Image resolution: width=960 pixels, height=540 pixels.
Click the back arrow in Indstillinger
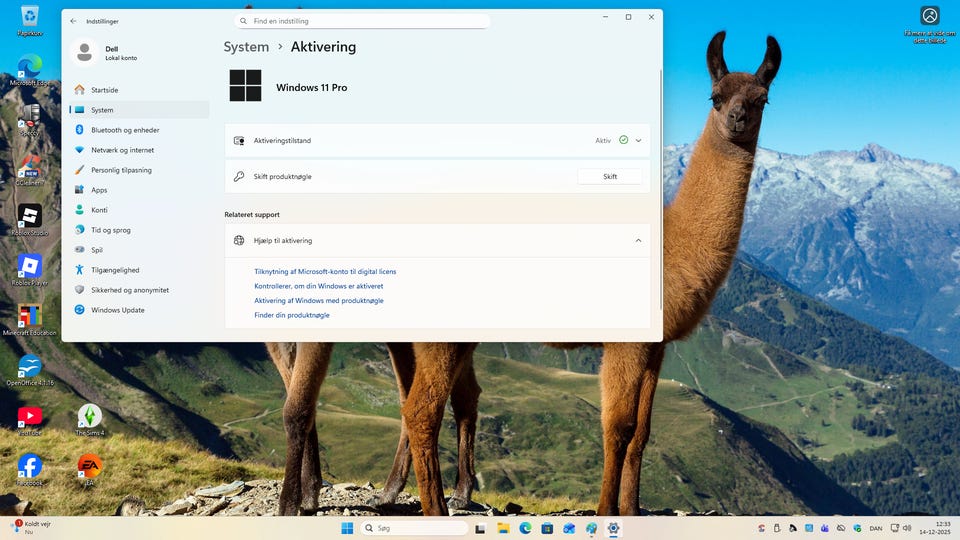click(73, 20)
